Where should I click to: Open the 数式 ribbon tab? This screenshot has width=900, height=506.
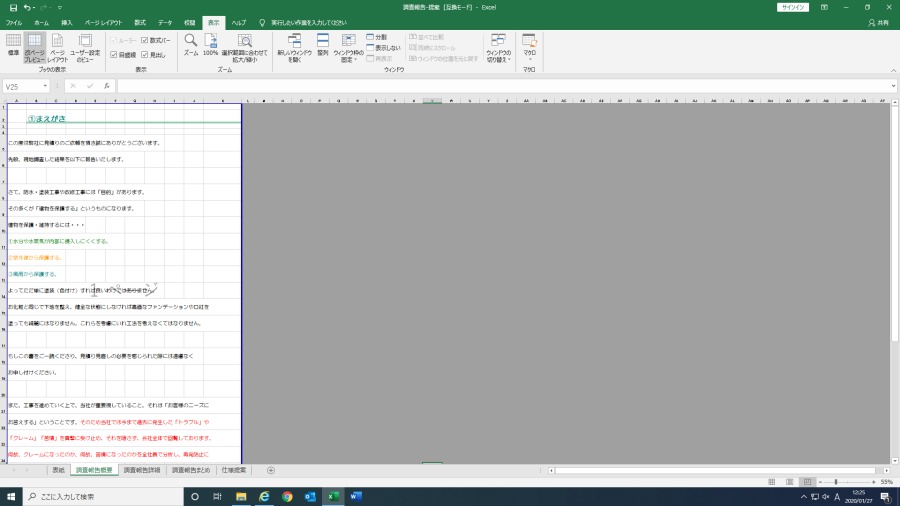click(x=140, y=23)
